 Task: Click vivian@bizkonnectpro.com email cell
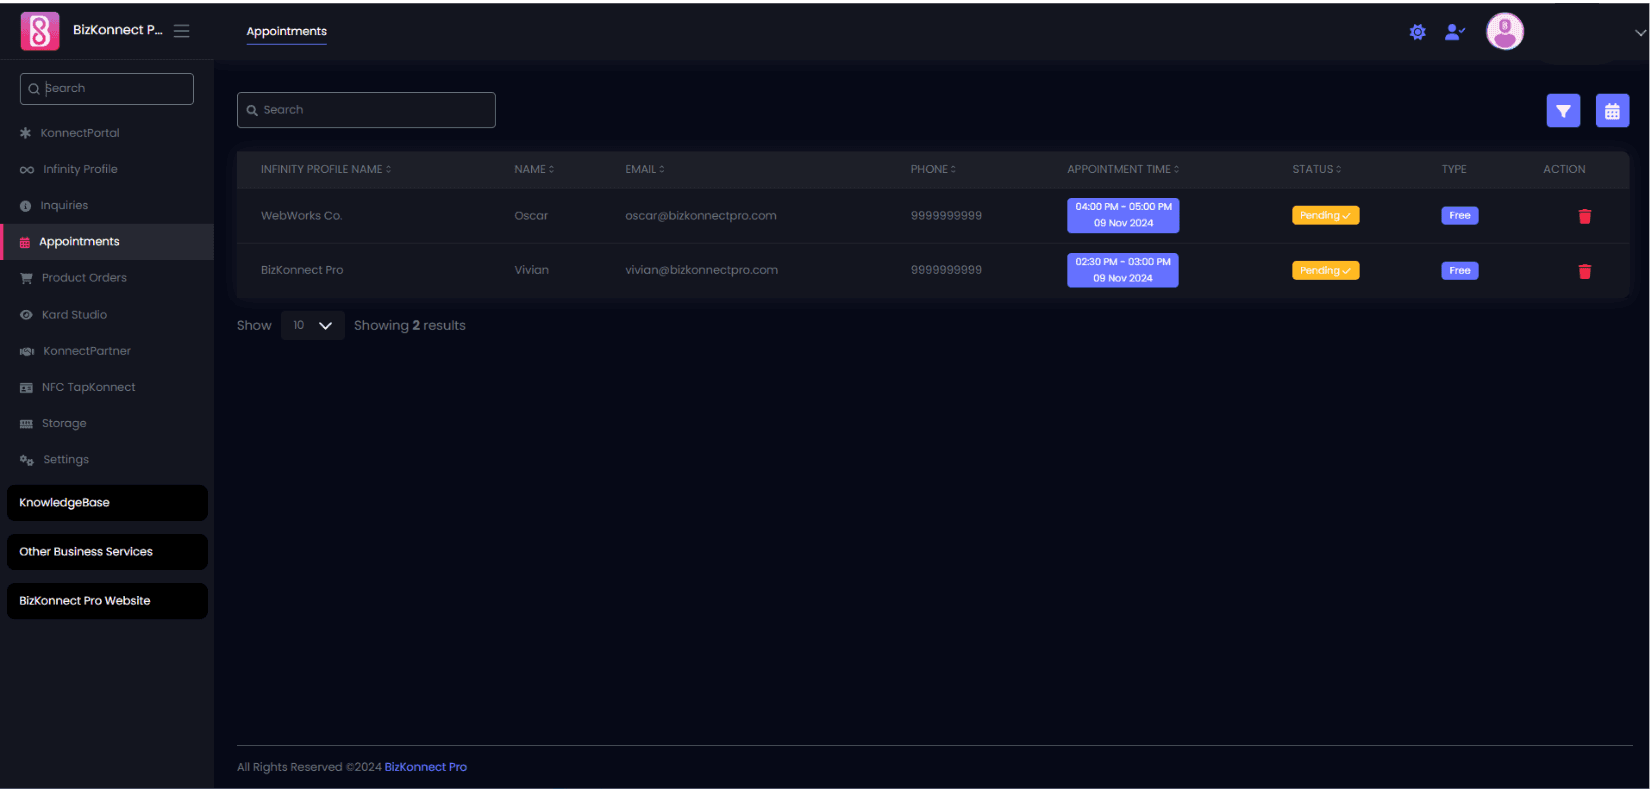click(x=701, y=270)
